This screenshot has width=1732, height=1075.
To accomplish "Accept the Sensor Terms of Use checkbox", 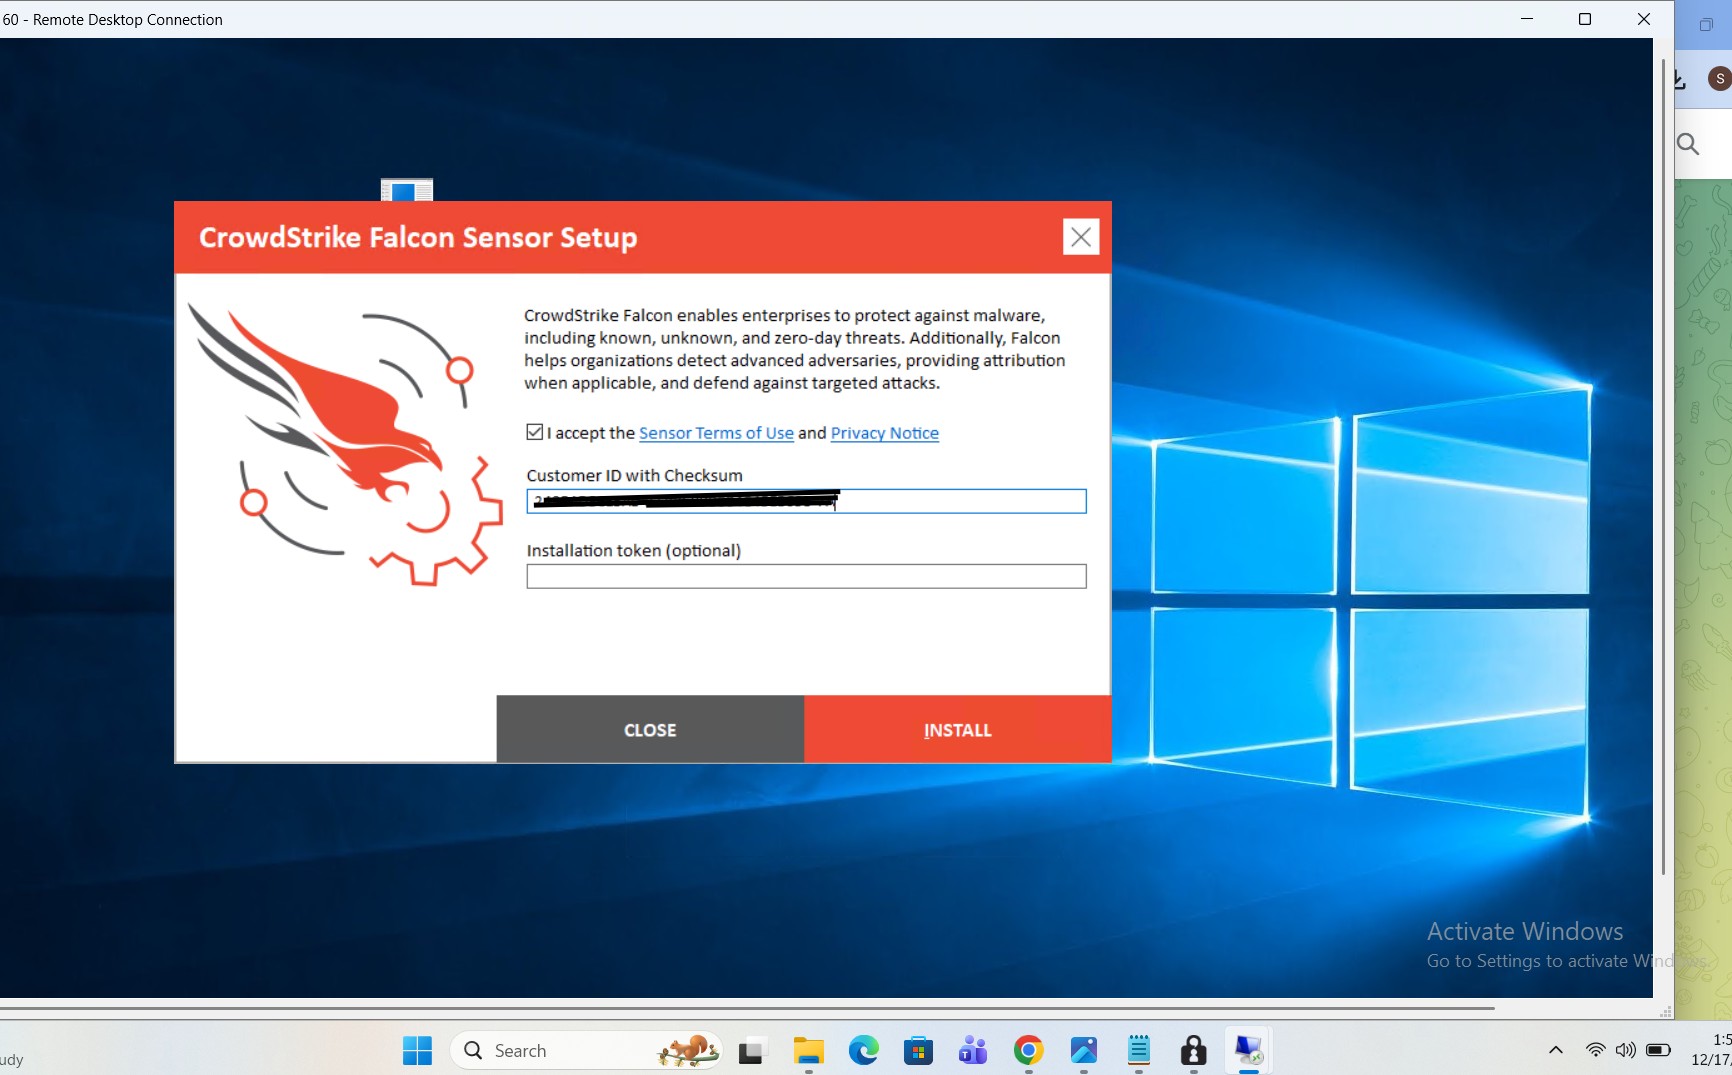I will (535, 432).
